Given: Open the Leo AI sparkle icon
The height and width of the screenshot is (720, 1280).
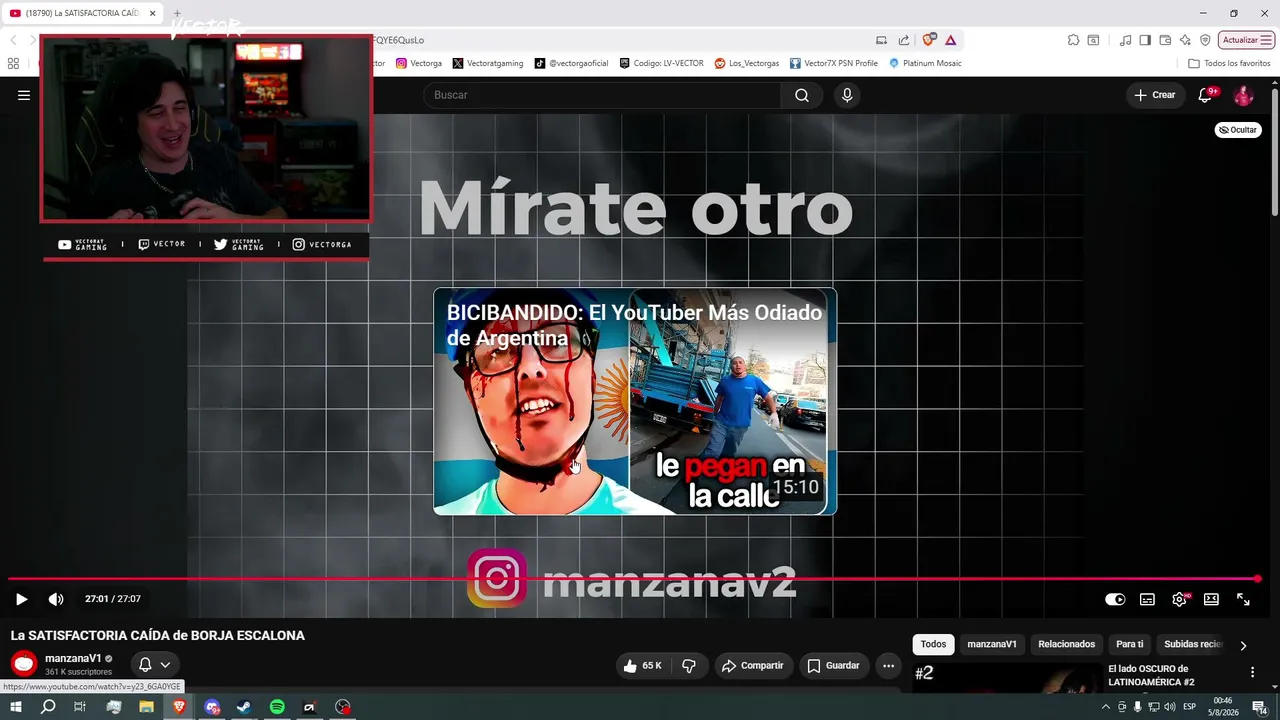Looking at the screenshot, I should tap(1185, 40).
